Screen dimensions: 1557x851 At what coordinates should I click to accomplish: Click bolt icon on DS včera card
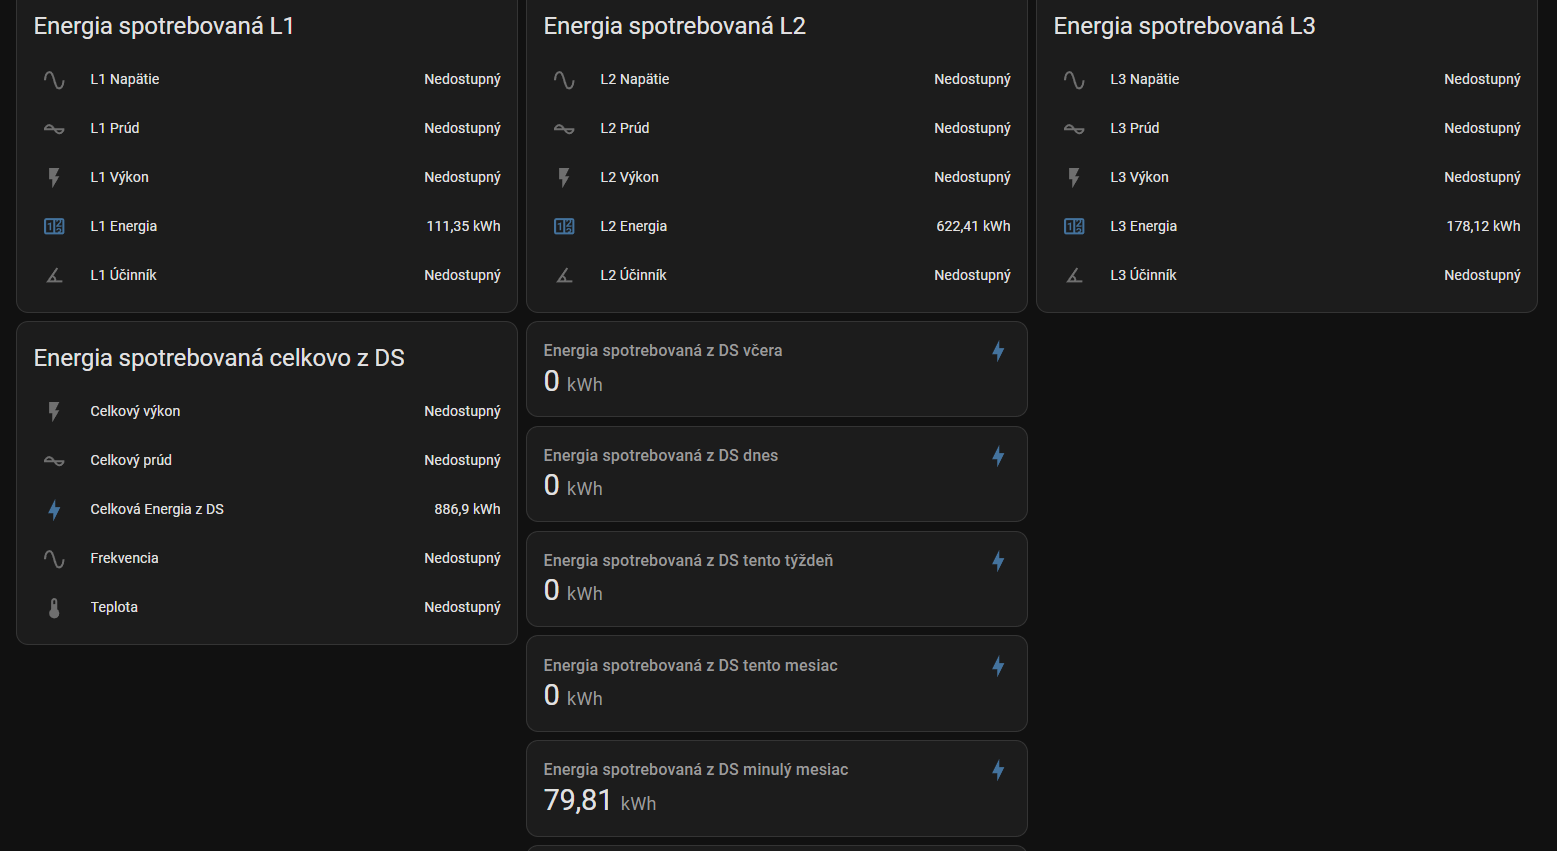coord(998,351)
